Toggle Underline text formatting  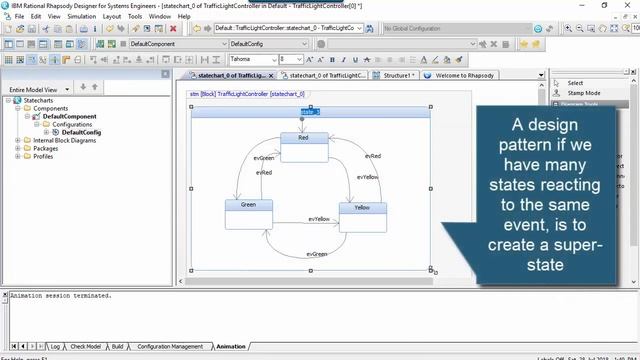point(355,60)
